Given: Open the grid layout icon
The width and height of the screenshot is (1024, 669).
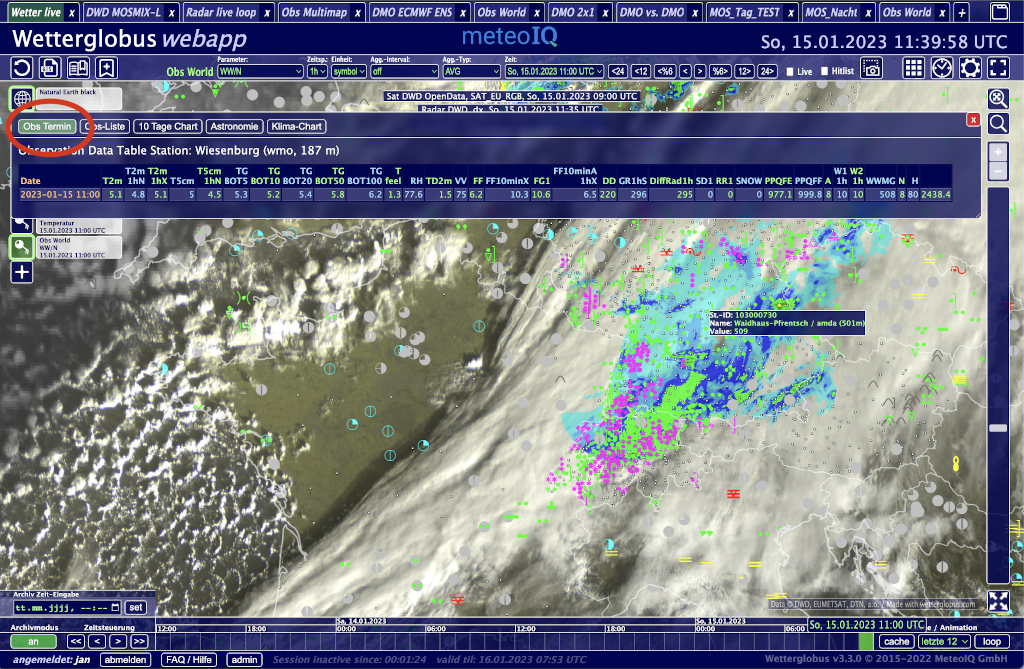Looking at the screenshot, I should tap(913, 68).
